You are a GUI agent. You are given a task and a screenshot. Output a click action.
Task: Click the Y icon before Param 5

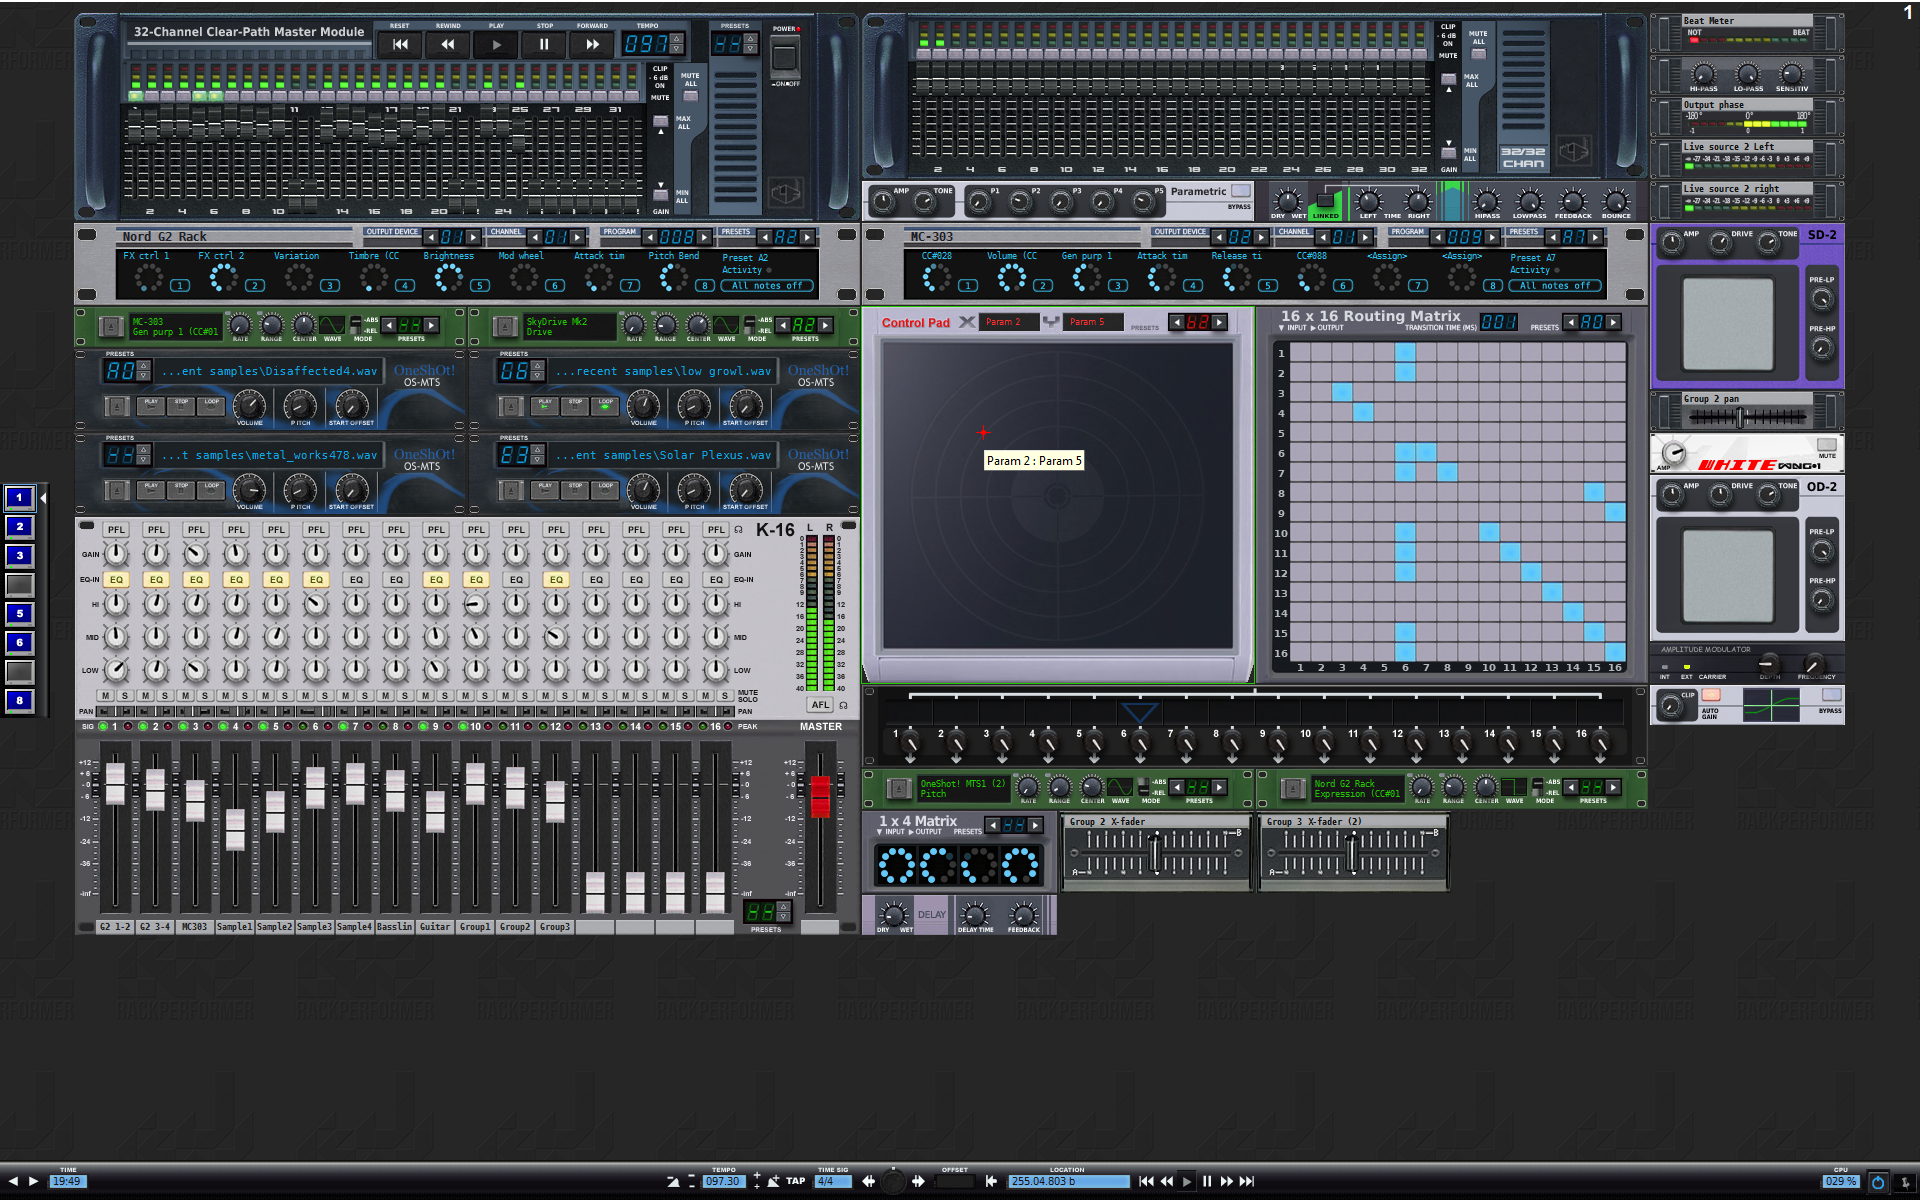click(x=1051, y=322)
